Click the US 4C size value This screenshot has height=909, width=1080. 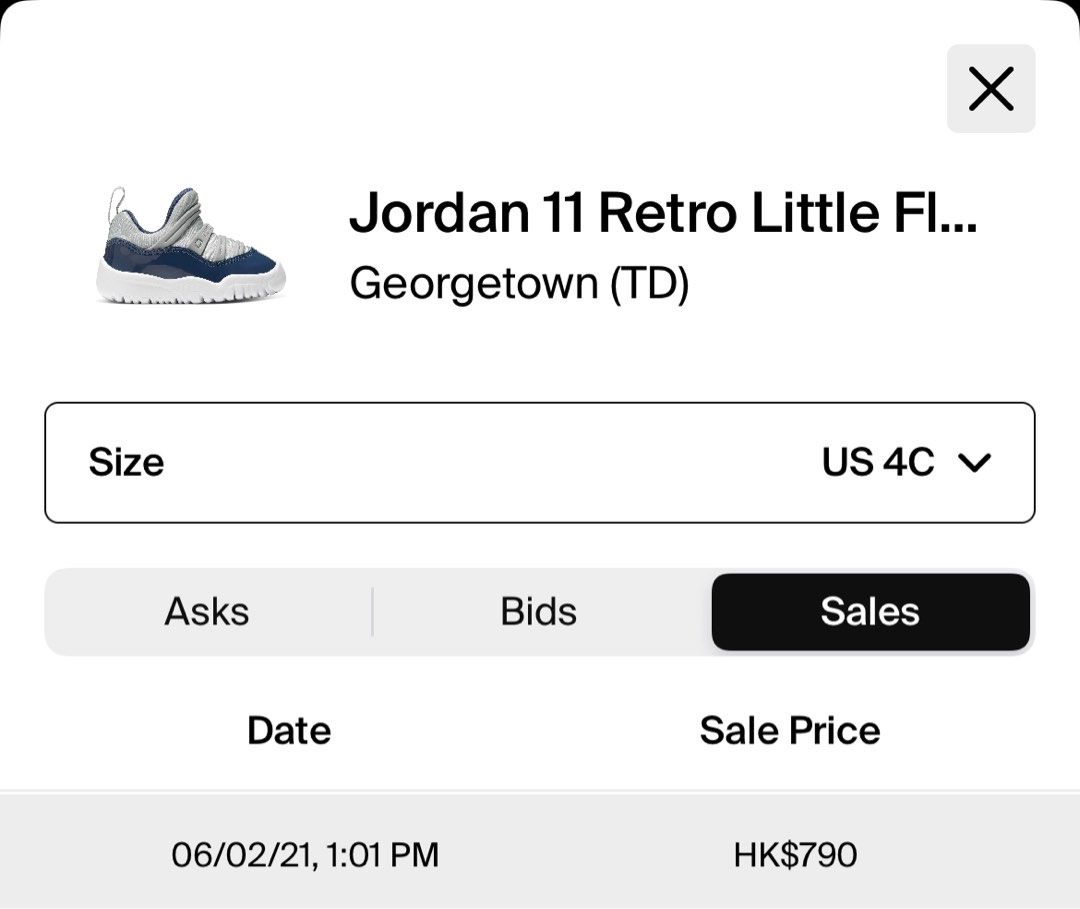(878, 462)
